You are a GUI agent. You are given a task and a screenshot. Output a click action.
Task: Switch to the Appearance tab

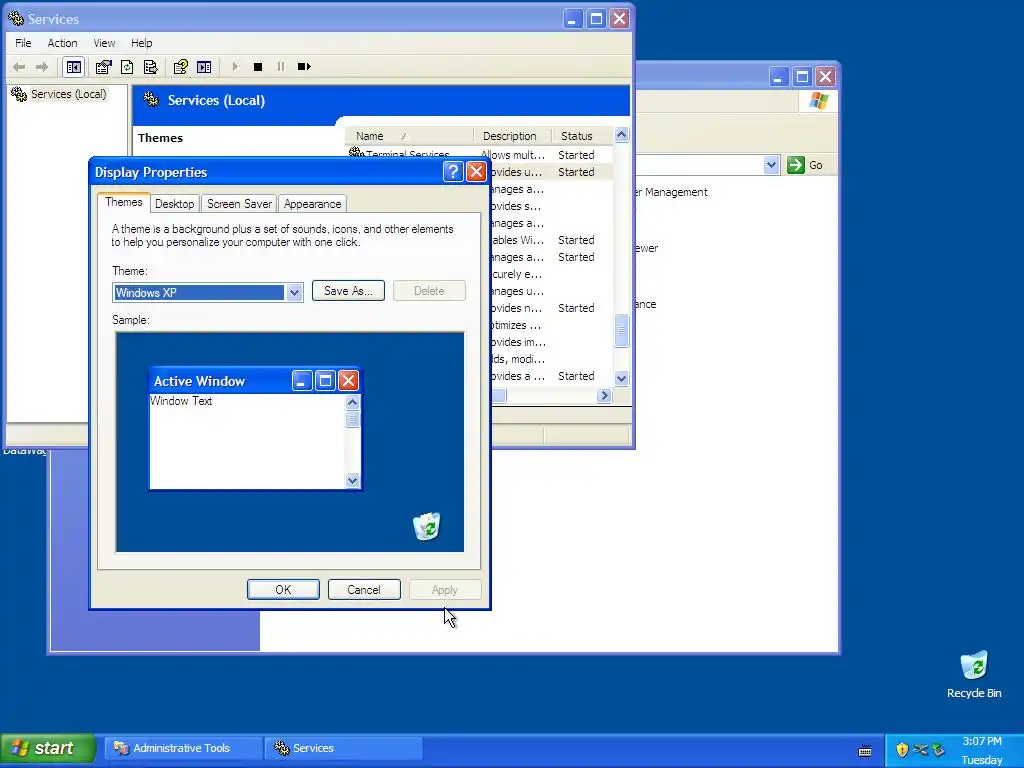coord(312,204)
